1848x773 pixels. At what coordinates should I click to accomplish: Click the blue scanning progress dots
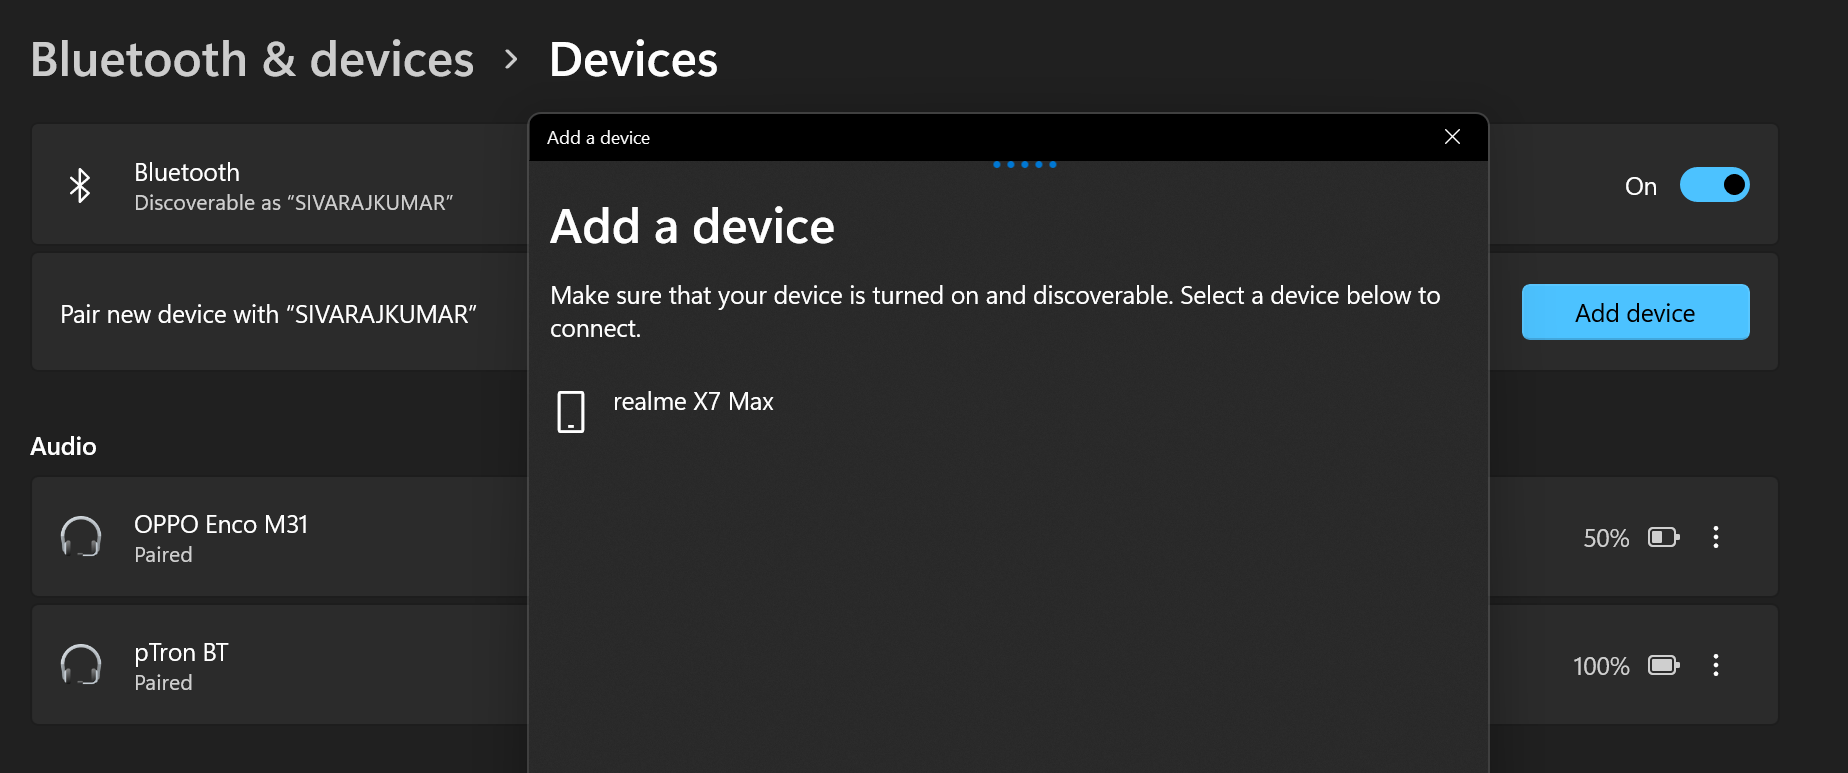click(x=1024, y=162)
